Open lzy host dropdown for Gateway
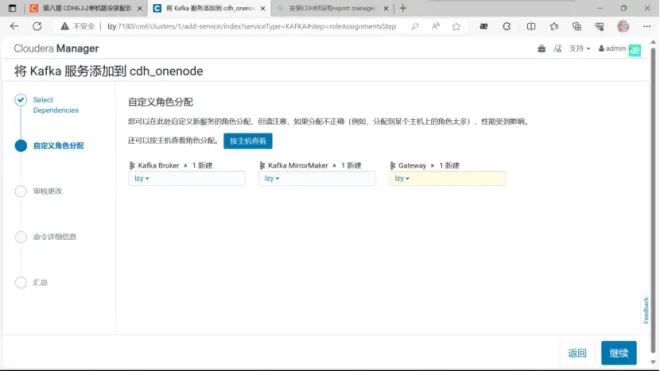 (x=402, y=179)
